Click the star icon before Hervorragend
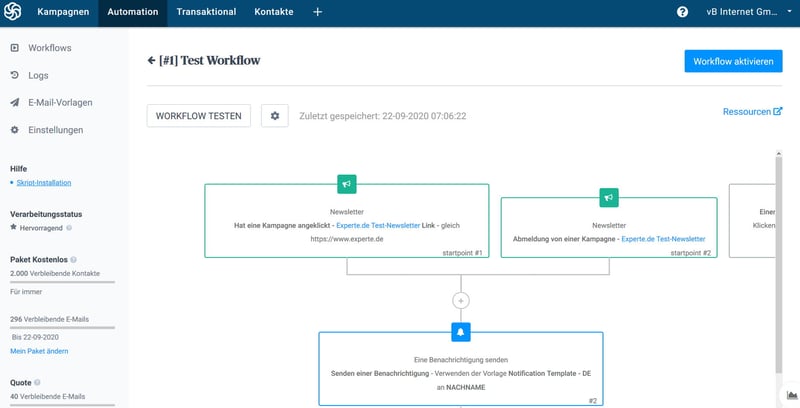800x408 pixels. coord(14,227)
